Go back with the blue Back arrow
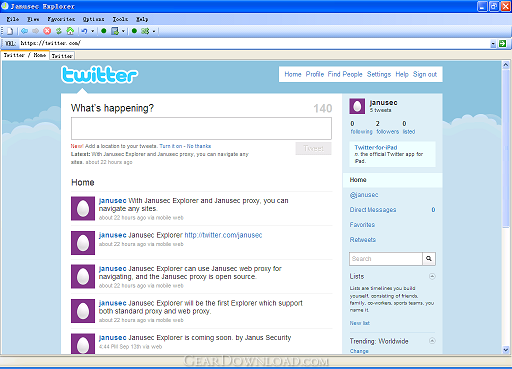This screenshot has width=512, height=369. tap(24, 31)
